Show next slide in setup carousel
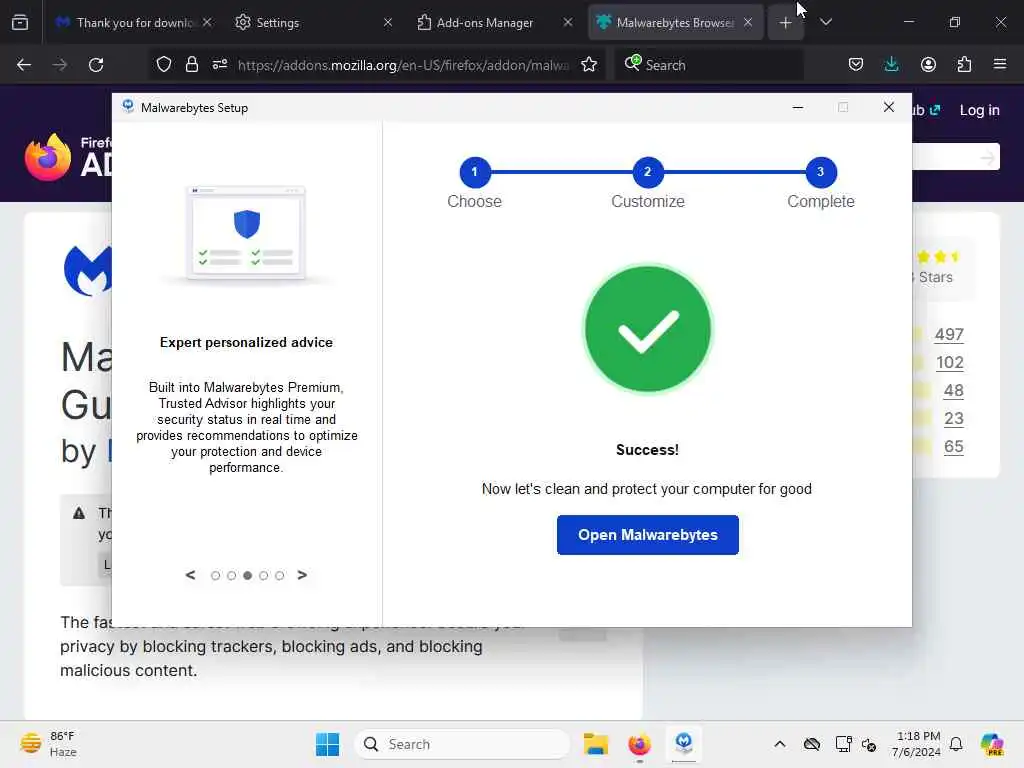Viewport: 1024px width, 768px height. coord(302,575)
